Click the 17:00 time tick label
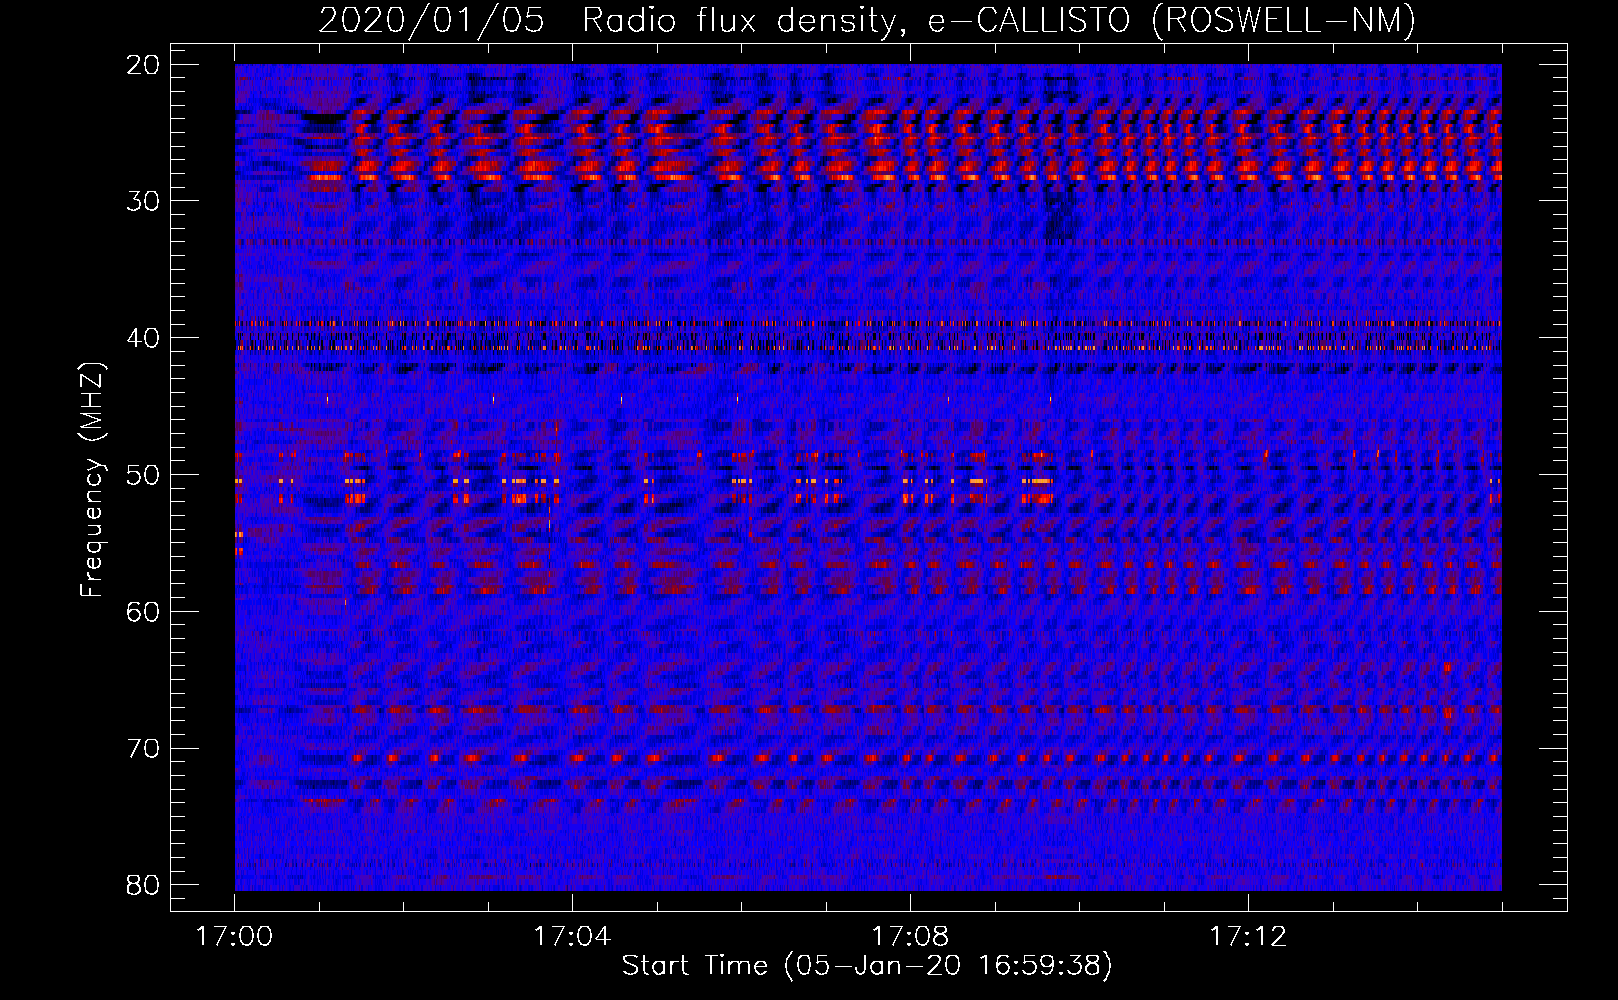 (235, 937)
